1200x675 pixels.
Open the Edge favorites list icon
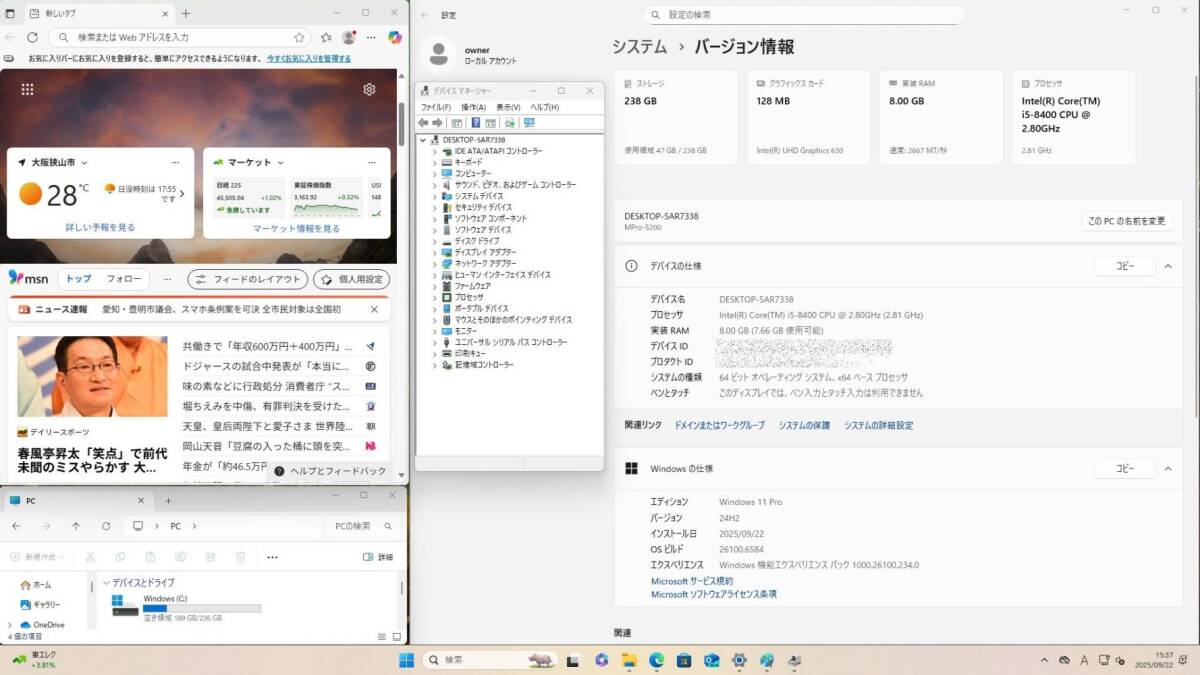[324, 37]
